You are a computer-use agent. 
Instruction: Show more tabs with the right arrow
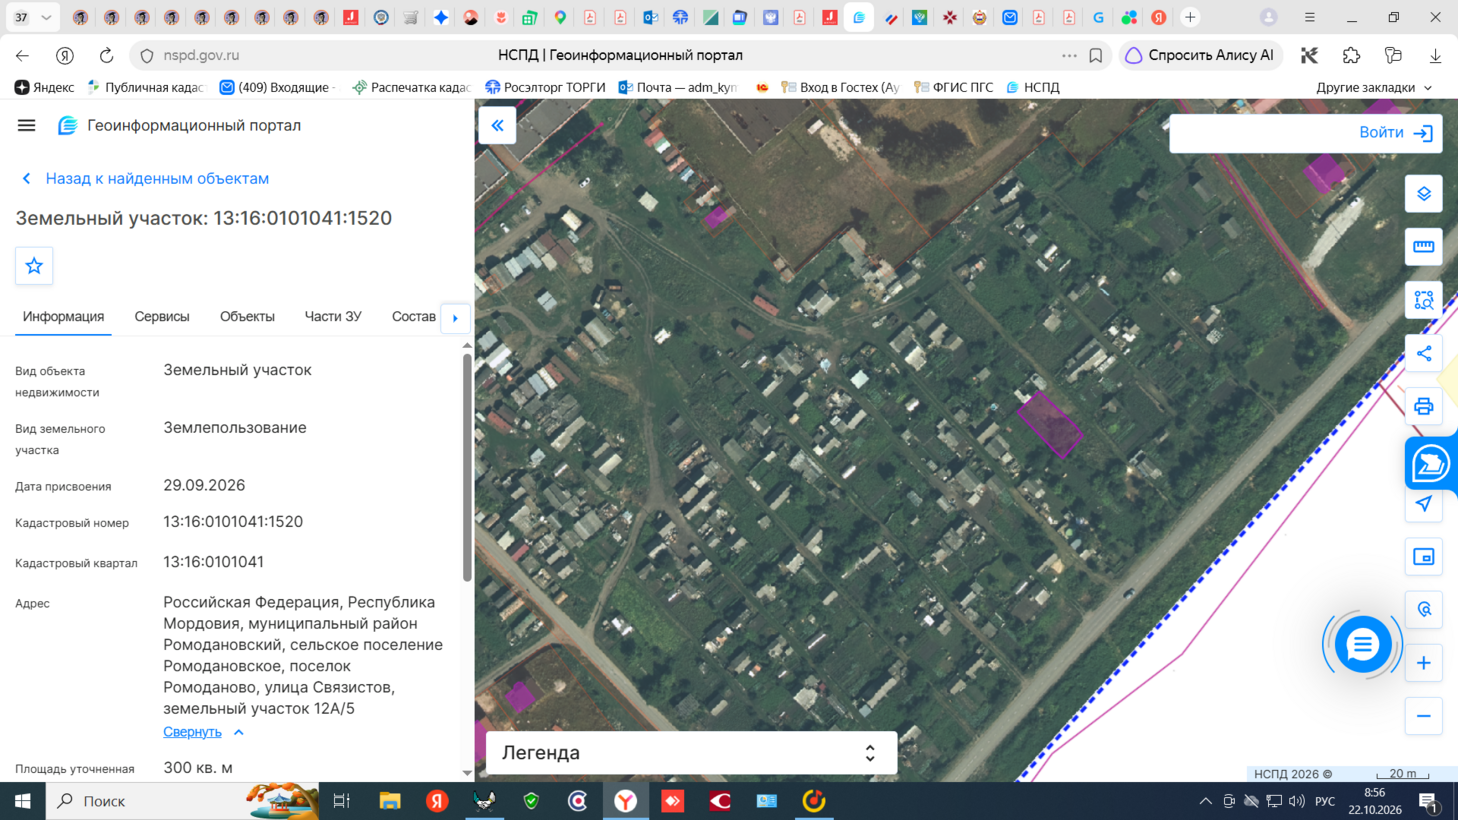click(x=455, y=318)
